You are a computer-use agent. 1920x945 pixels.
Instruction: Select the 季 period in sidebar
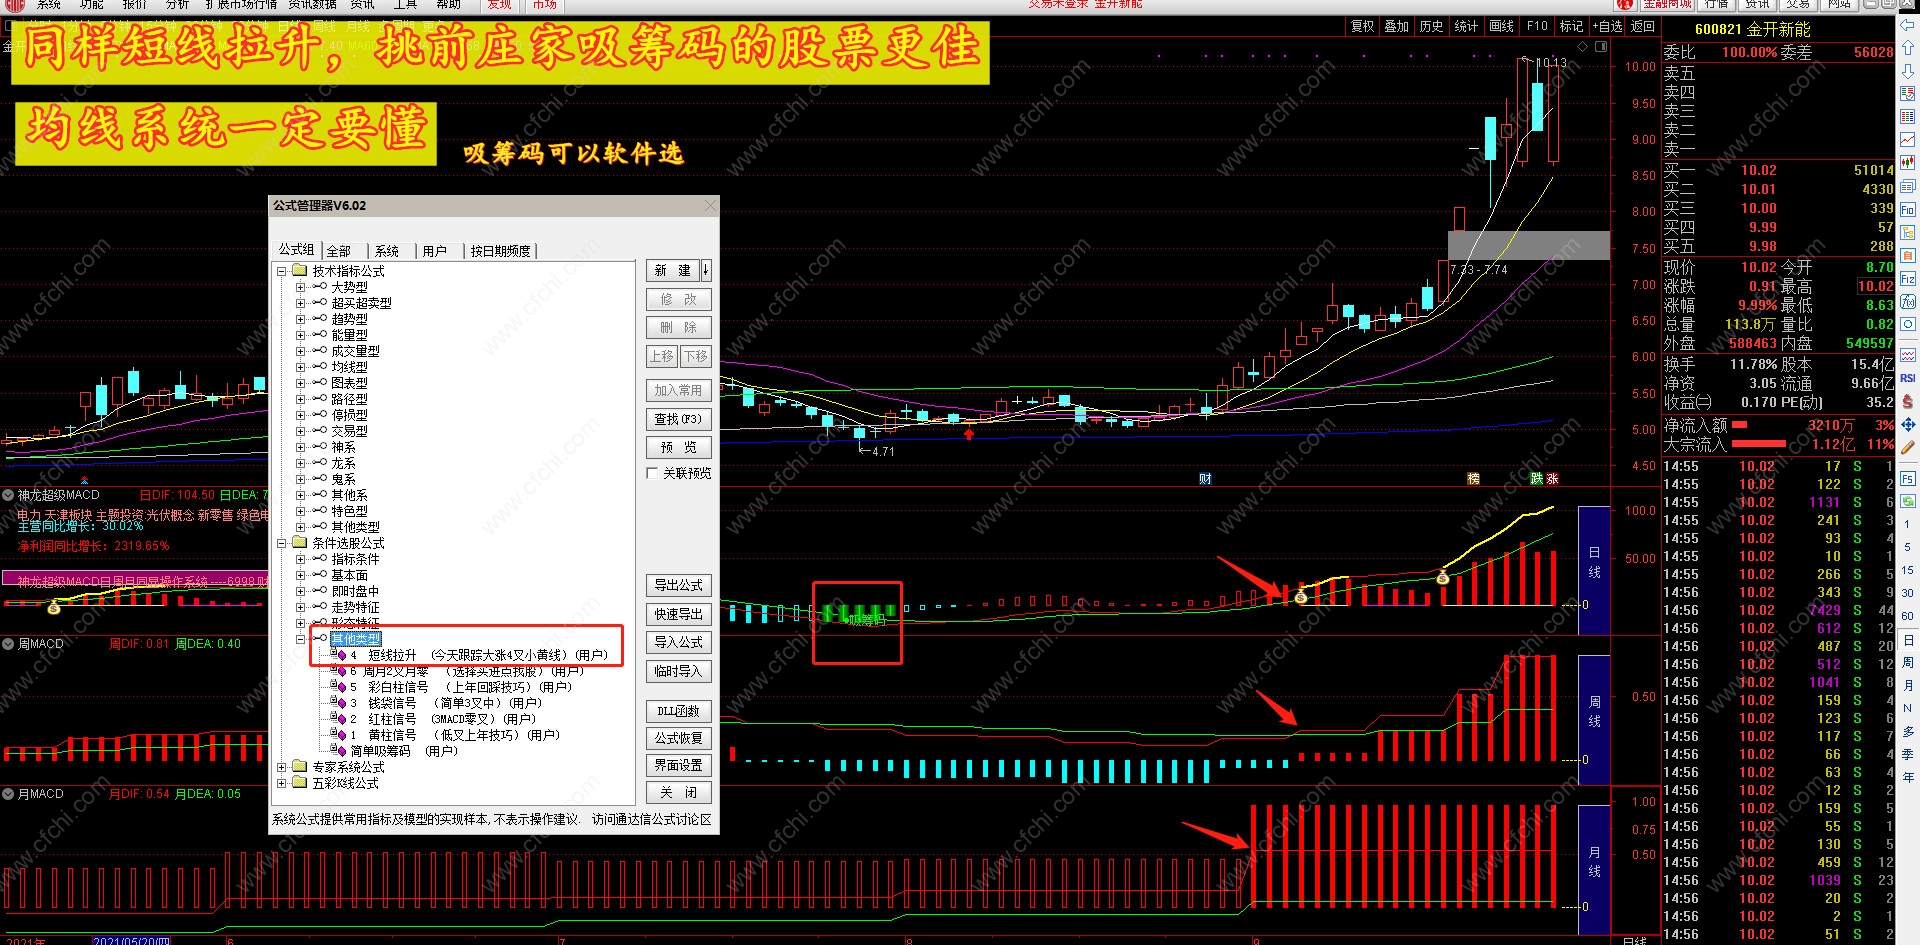1907,754
